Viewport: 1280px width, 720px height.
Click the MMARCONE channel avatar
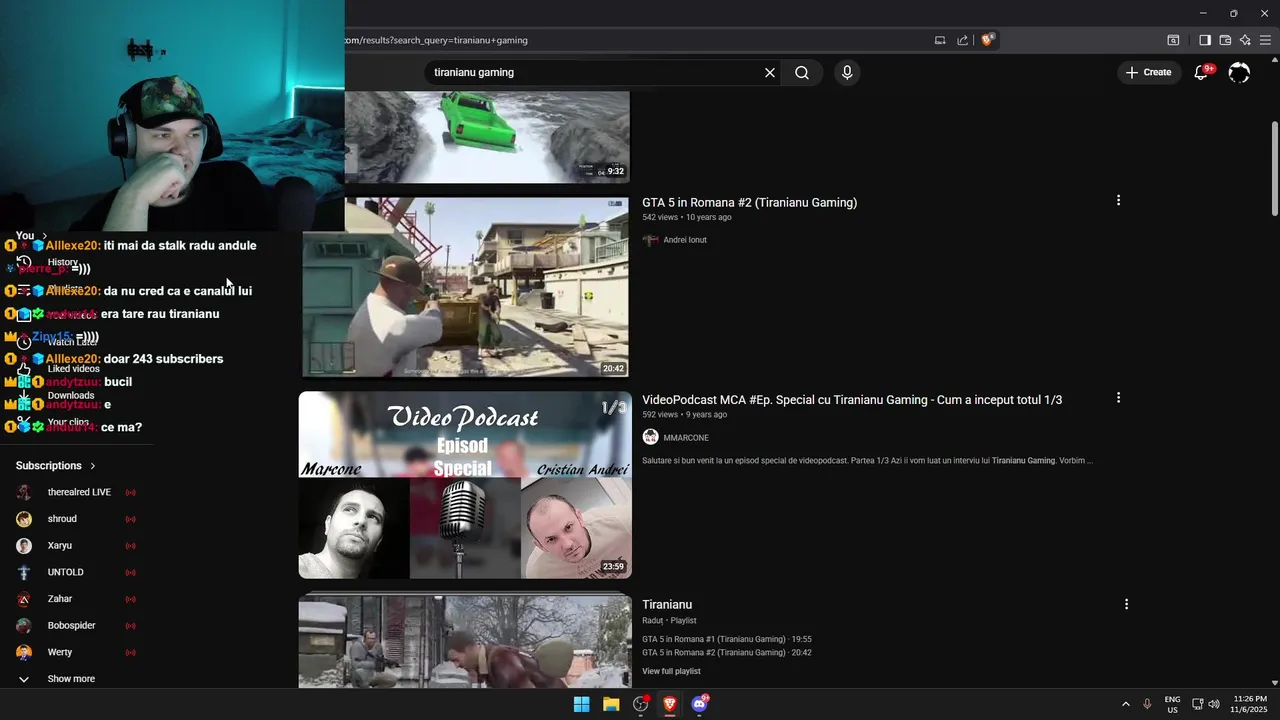point(650,437)
